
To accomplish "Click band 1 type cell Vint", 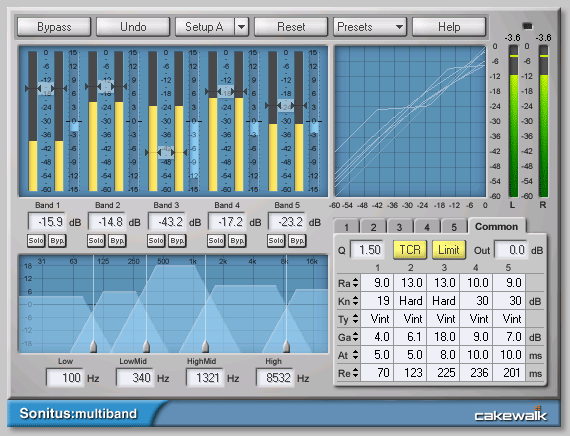I will 377,319.
